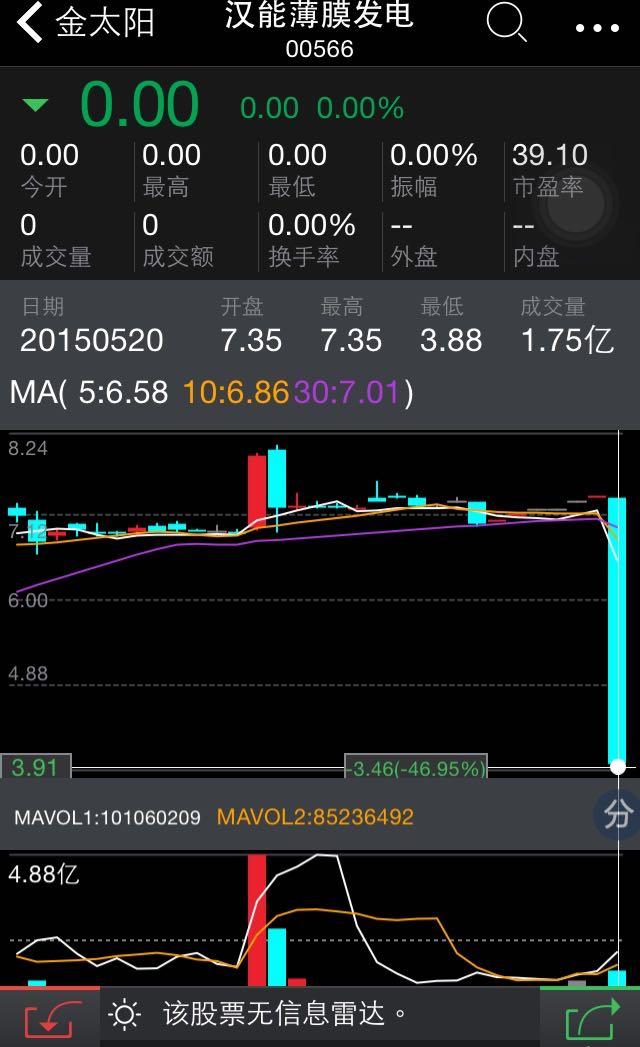Tap the -3.46(-46.95%) change label
Viewport: 640px width, 1047px height.
(416, 768)
